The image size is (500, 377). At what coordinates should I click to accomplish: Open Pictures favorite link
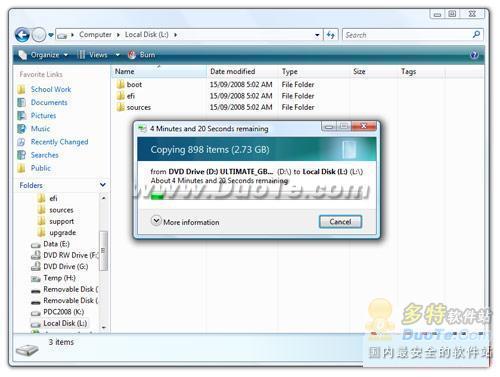(x=43, y=116)
